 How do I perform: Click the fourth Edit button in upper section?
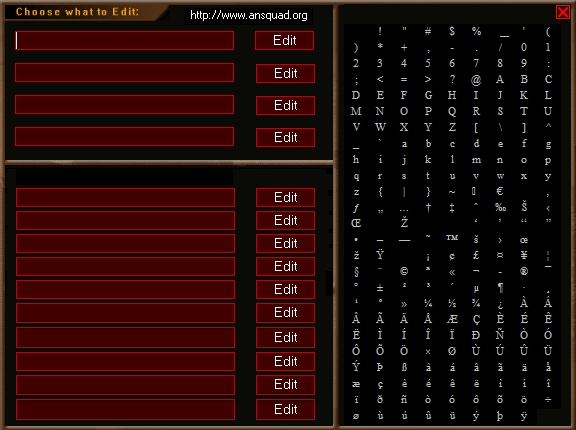tap(285, 137)
